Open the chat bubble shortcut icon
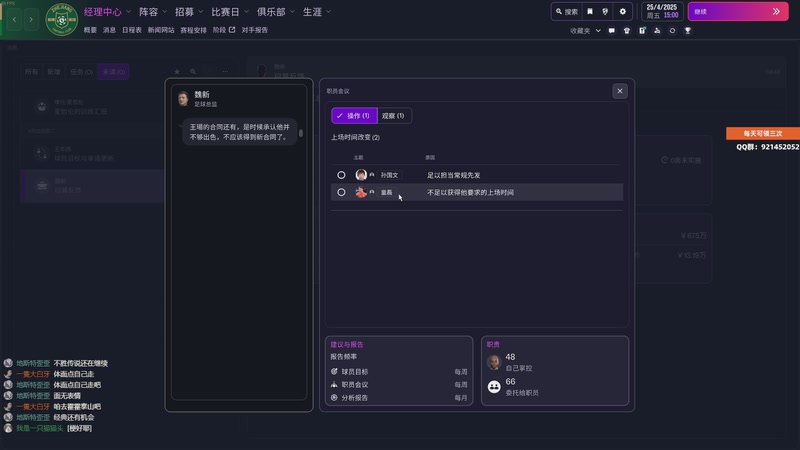 611,31
